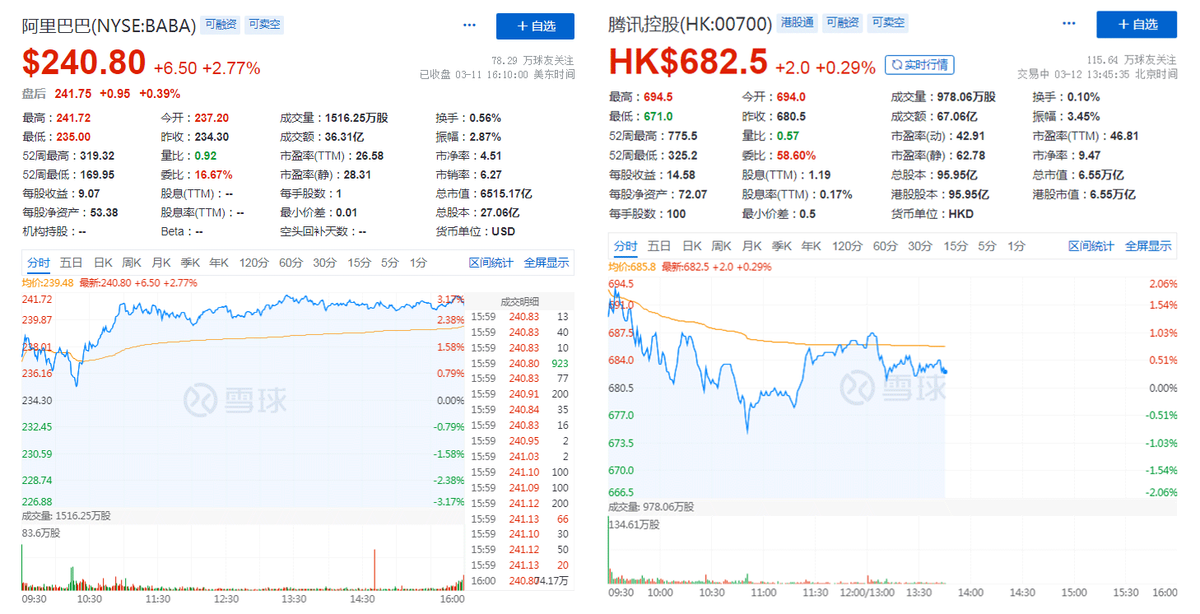Click the trade row with volume 923
1200x614 pixels.
[x=520, y=363]
